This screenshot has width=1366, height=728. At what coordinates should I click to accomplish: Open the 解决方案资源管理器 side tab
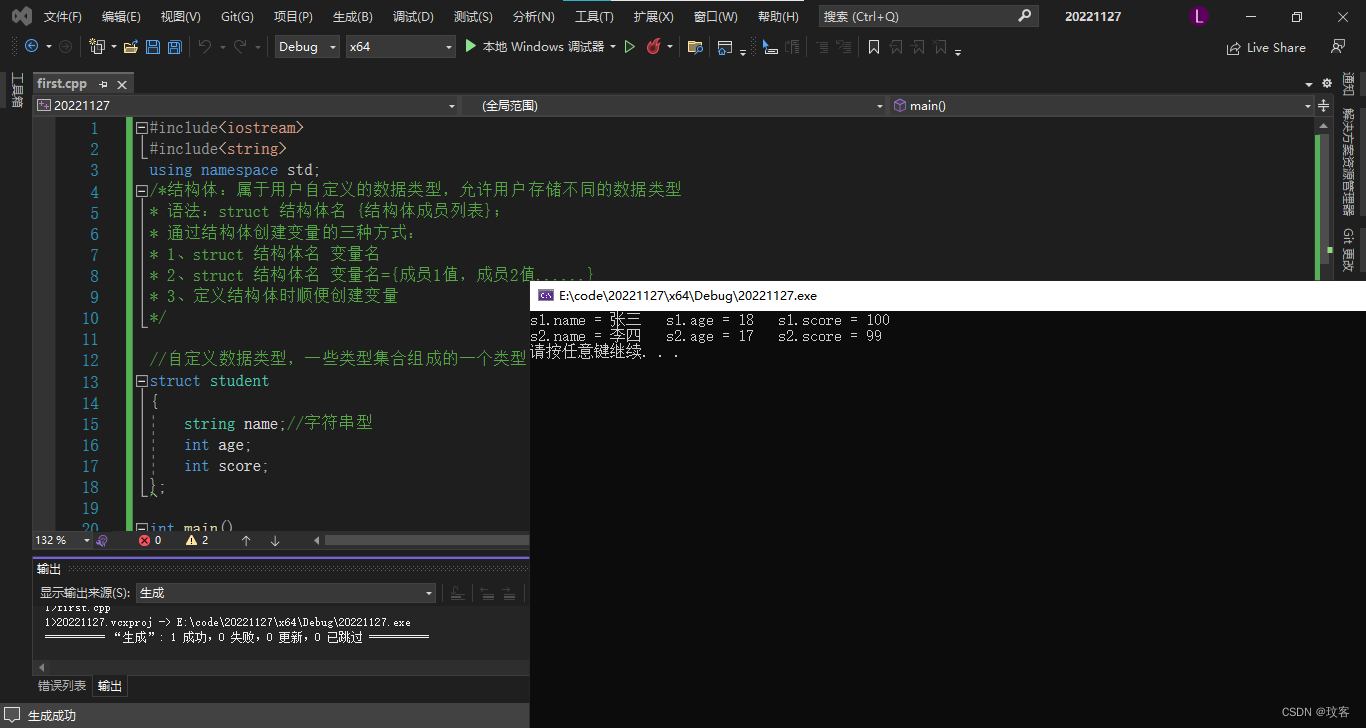point(1348,162)
